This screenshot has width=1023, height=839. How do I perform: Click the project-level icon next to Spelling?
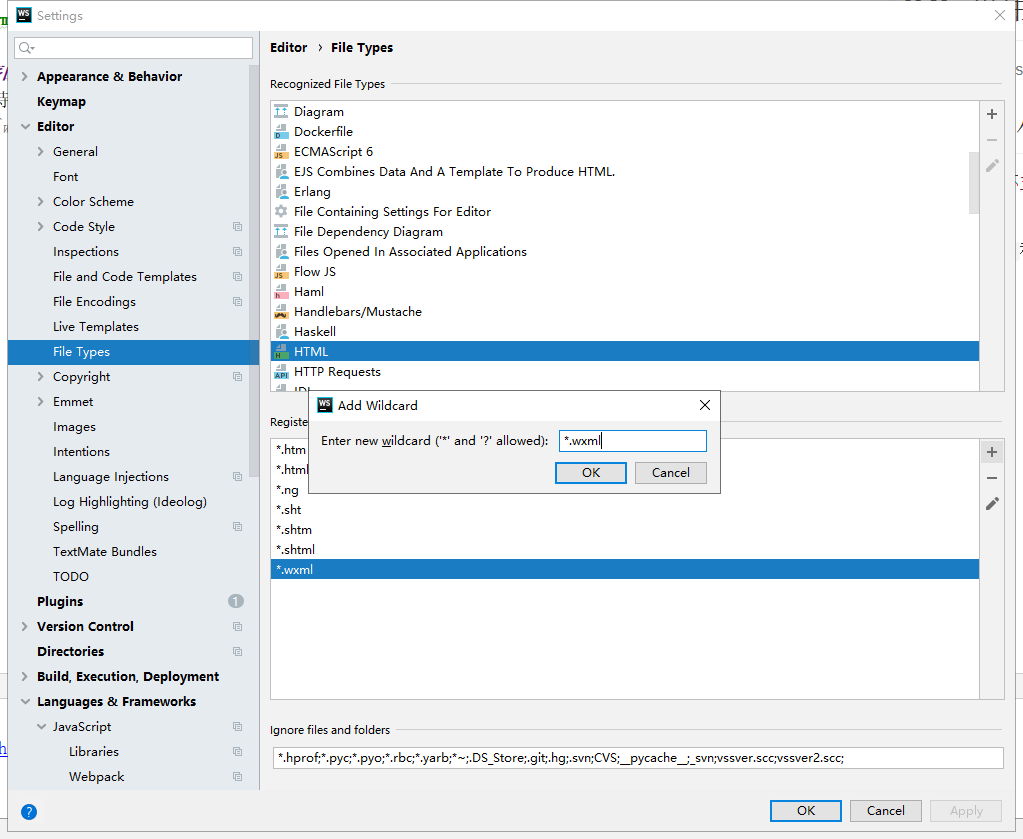click(x=237, y=526)
